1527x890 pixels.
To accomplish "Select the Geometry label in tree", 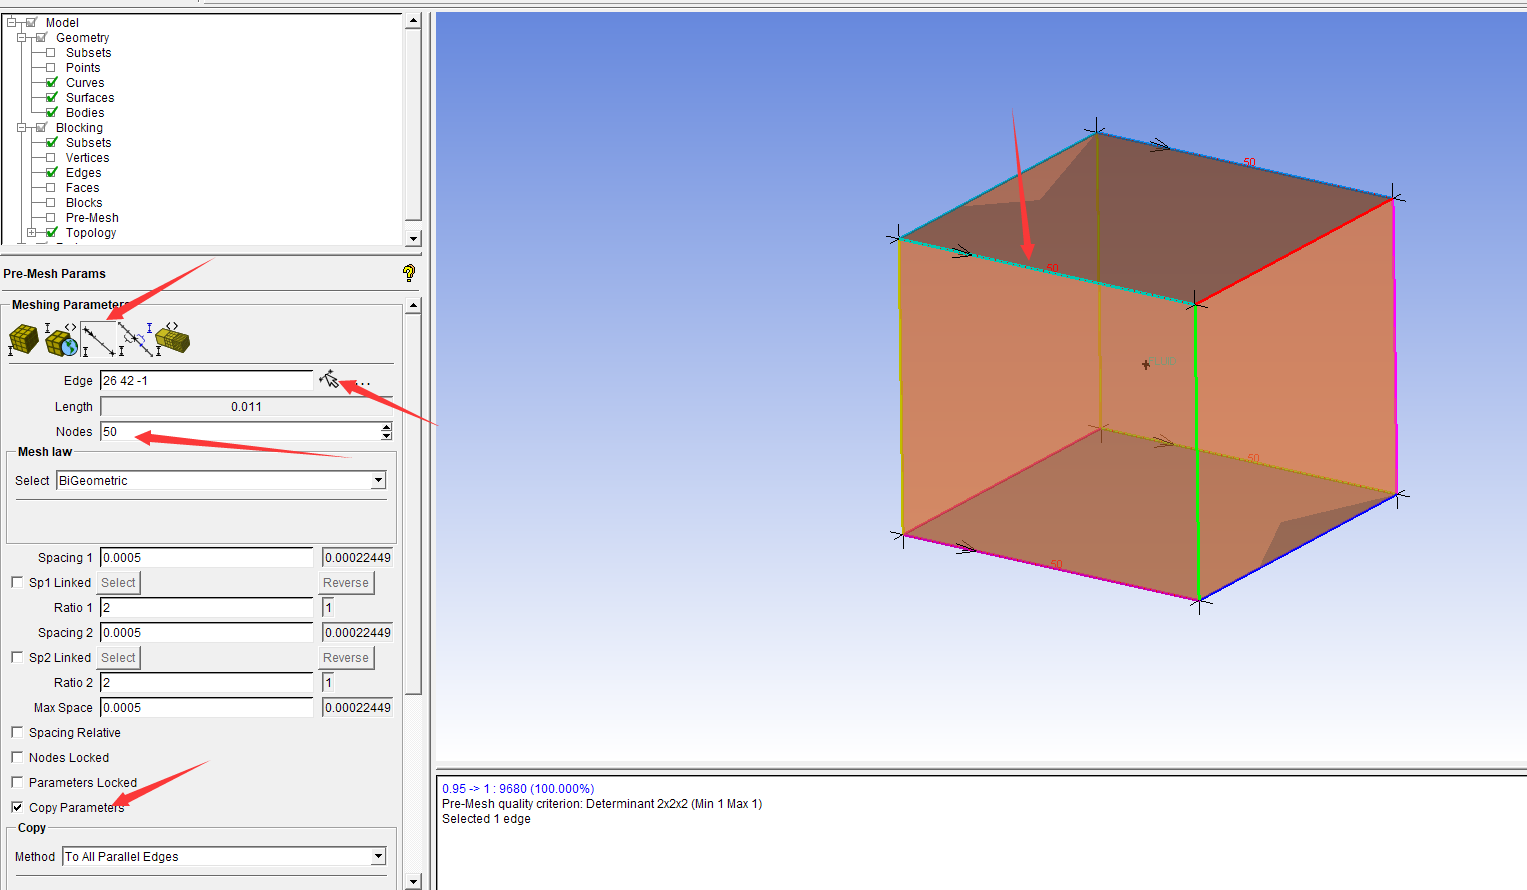I will tap(82, 37).
